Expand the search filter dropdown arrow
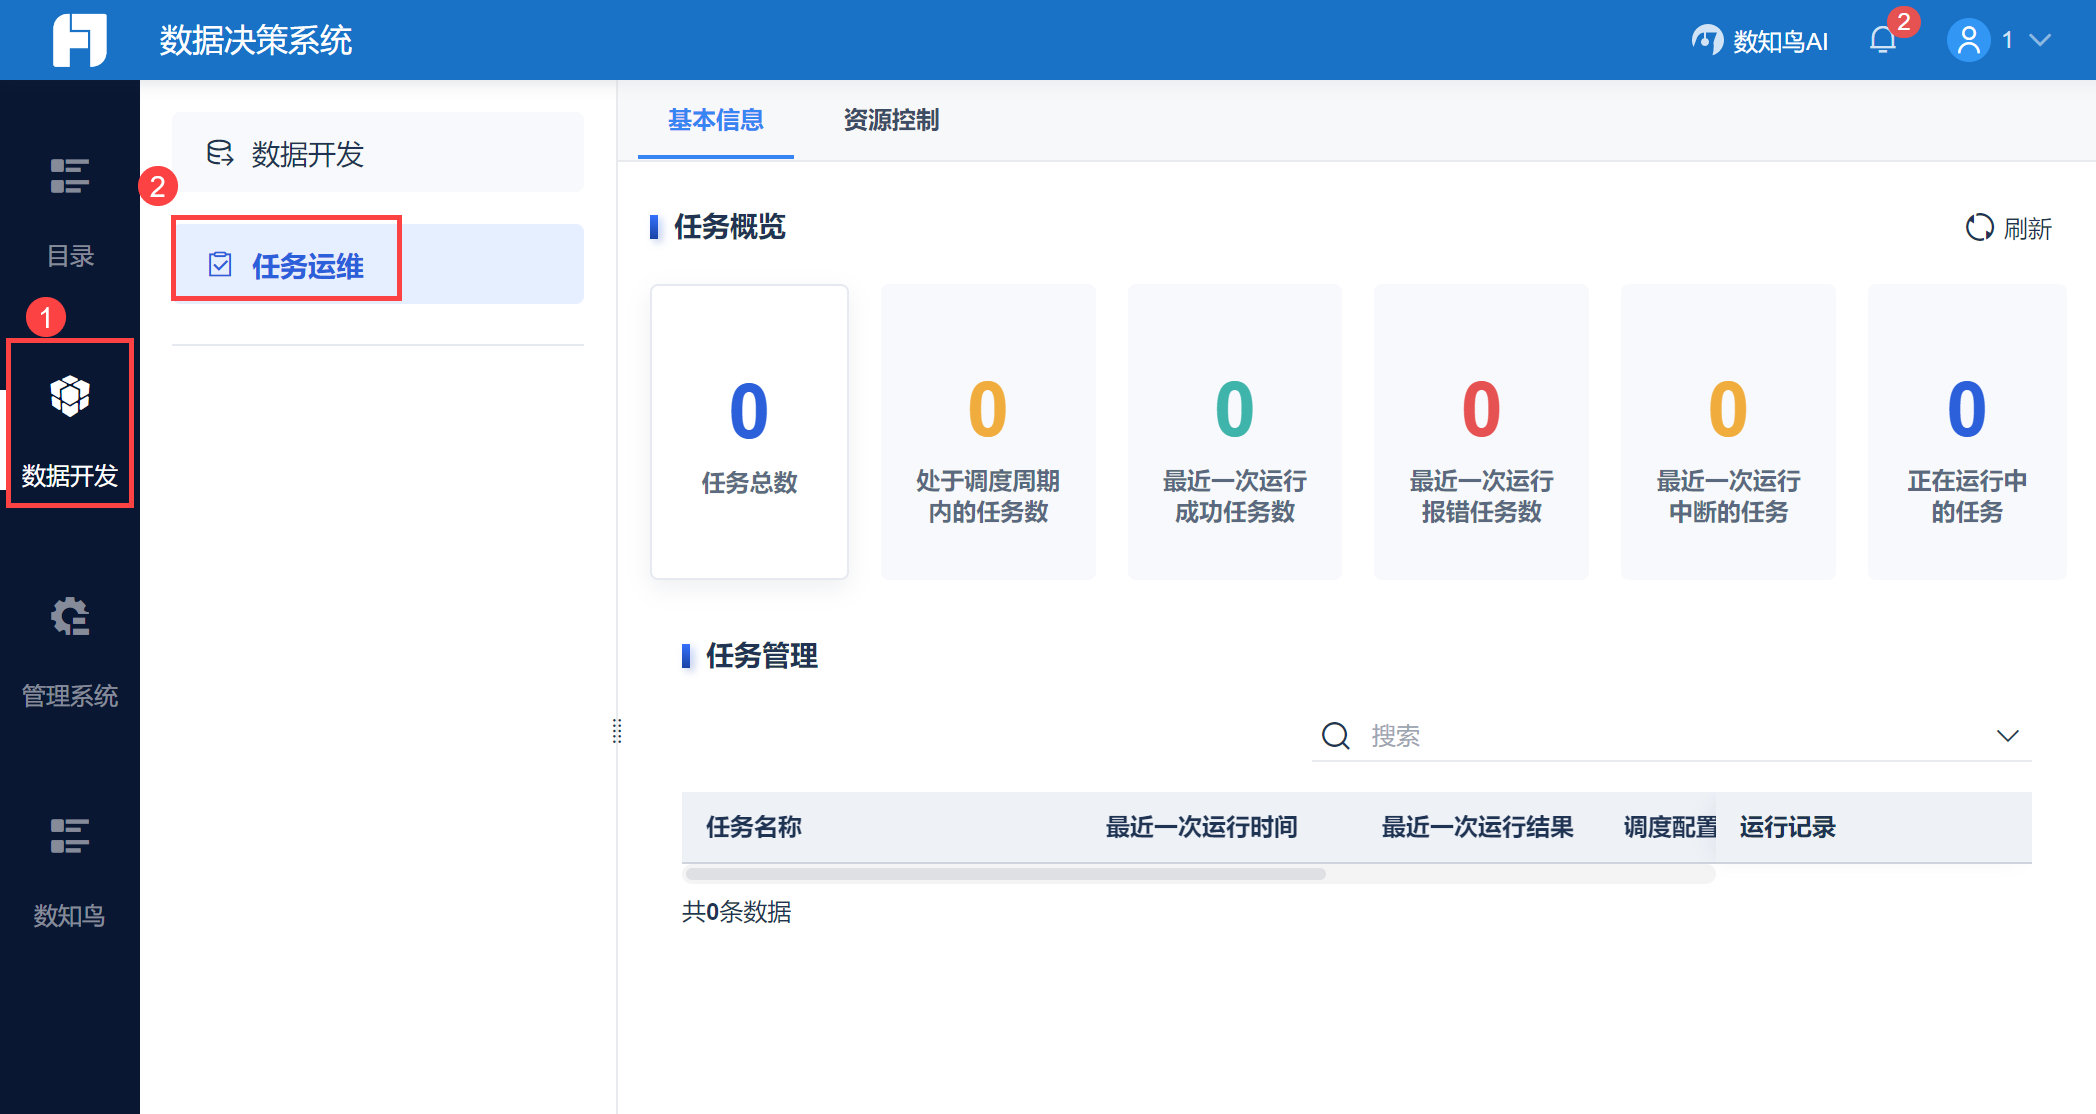2096x1114 pixels. pos(2007,736)
